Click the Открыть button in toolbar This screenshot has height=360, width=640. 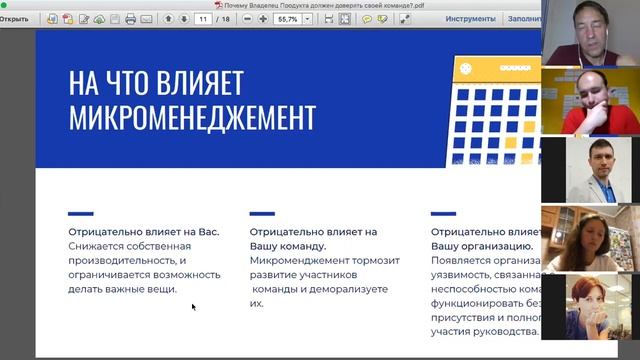[14, 19]
